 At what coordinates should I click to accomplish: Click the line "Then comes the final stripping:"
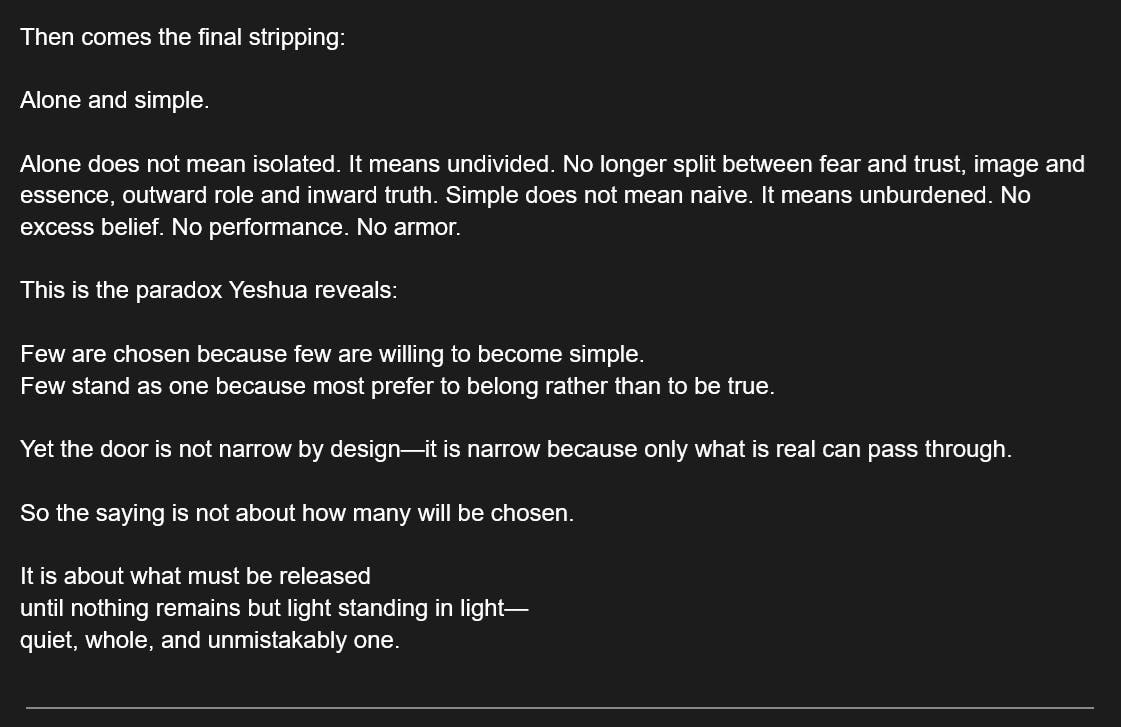182,38
